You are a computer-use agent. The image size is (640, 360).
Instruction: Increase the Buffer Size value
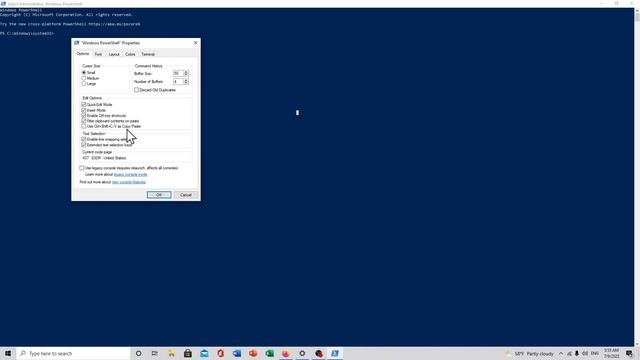[186, 72]
